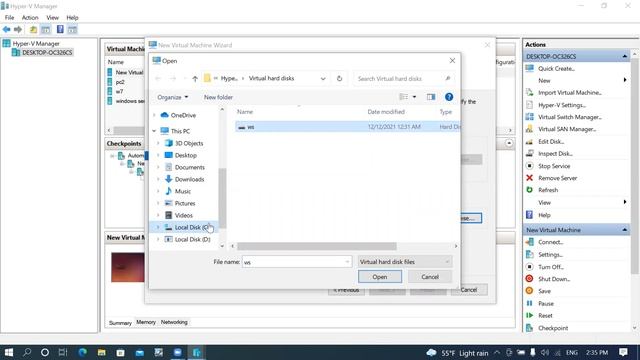The width and height of the screenshot is (640, 360).
Task: Click the Turn Off icon
Action: [x=529, y=267]
